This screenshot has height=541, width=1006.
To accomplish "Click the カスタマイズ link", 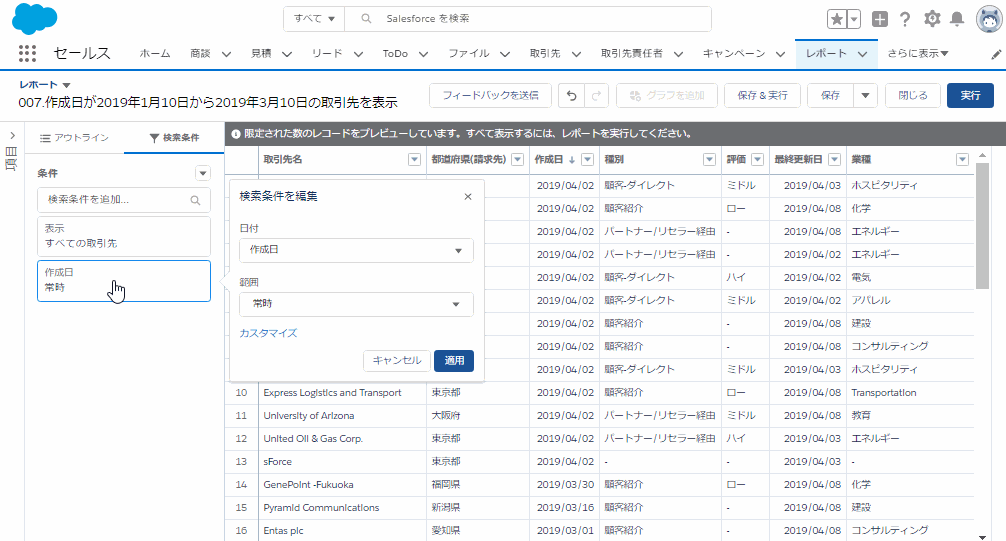I will point(268,333).
